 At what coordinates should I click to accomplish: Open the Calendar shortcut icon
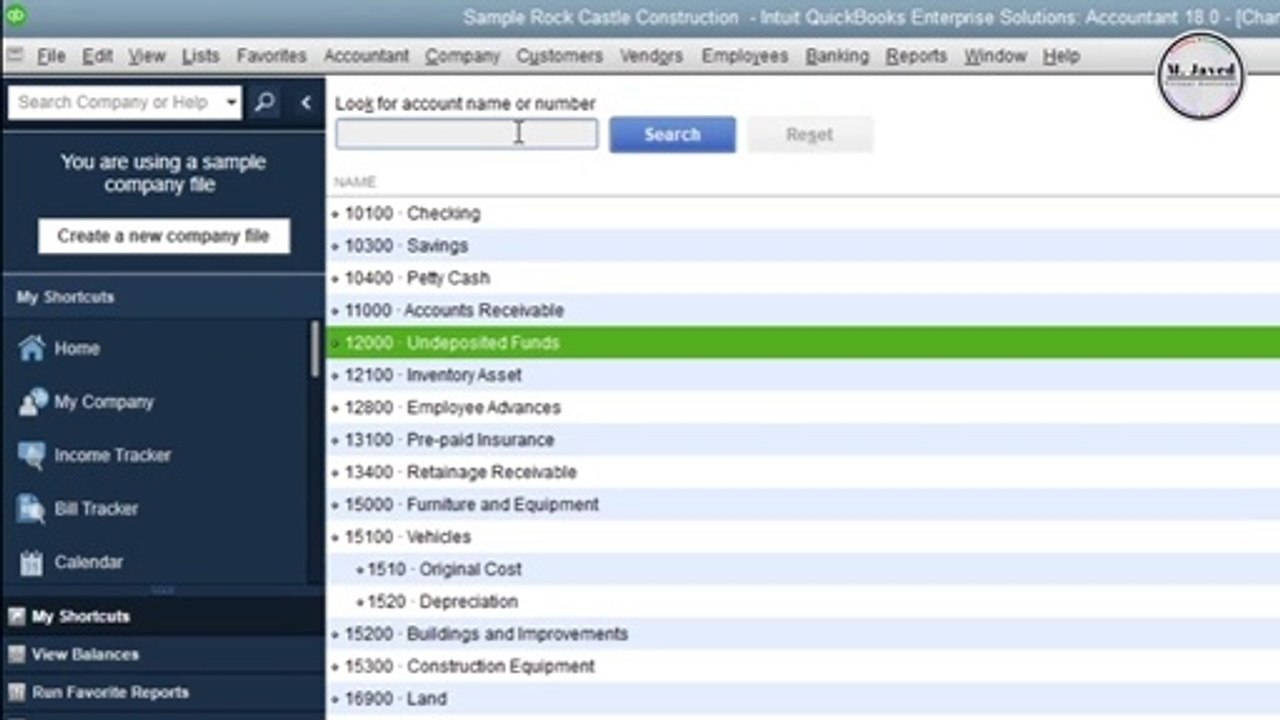31,562
